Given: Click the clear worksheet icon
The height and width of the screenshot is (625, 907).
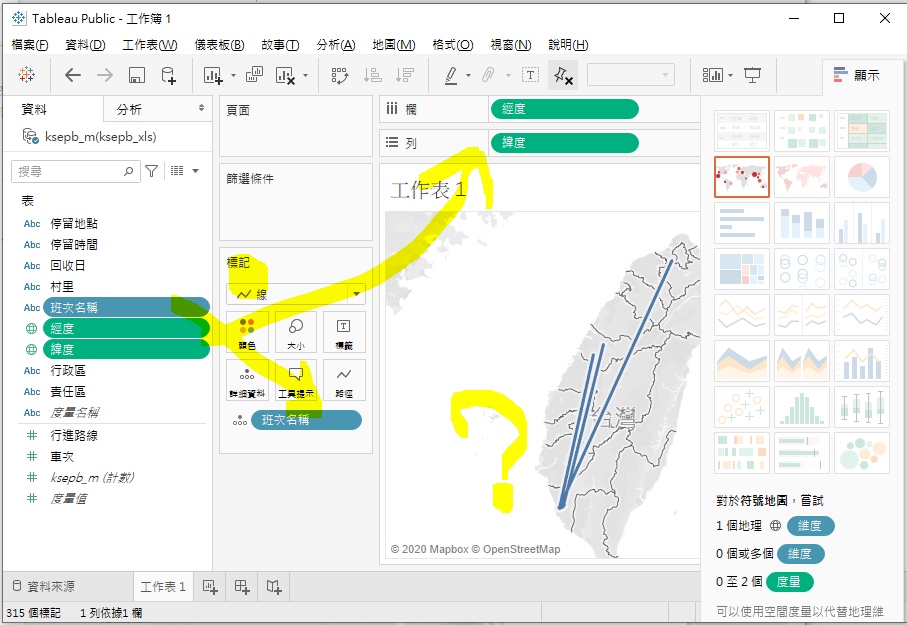Looking at the screenshot, I should tap(285, 75).
